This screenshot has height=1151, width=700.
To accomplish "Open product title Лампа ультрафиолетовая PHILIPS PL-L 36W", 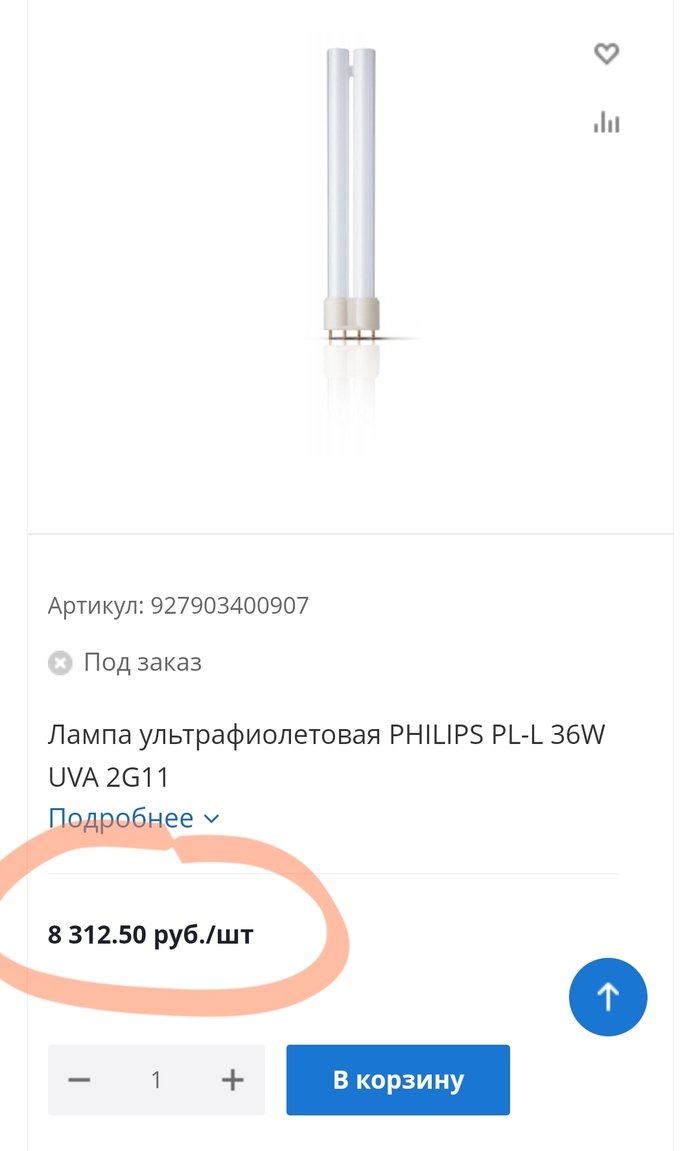I will [327, 734].
